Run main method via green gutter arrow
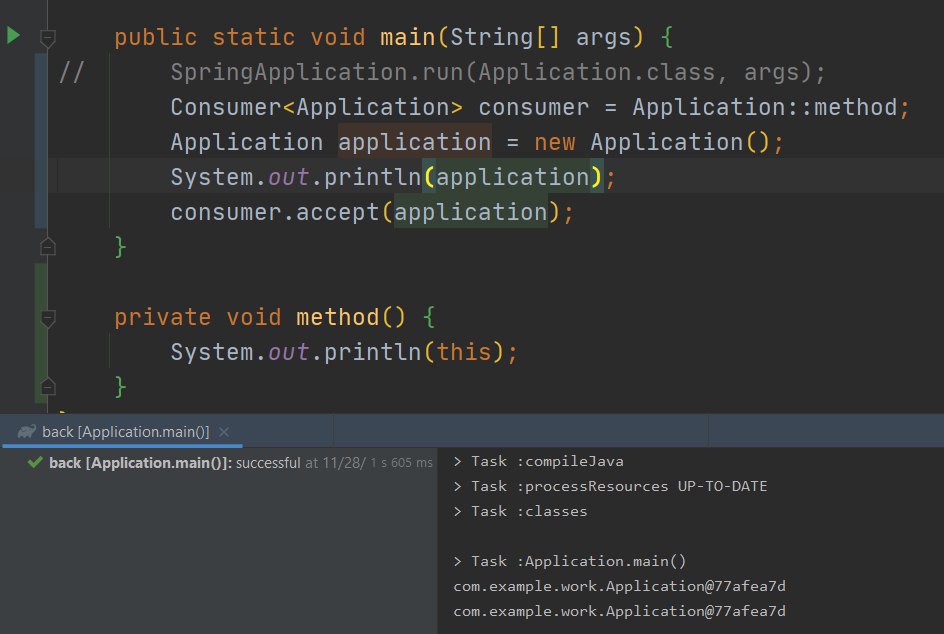The image size is (944, 634). (13, 36)
